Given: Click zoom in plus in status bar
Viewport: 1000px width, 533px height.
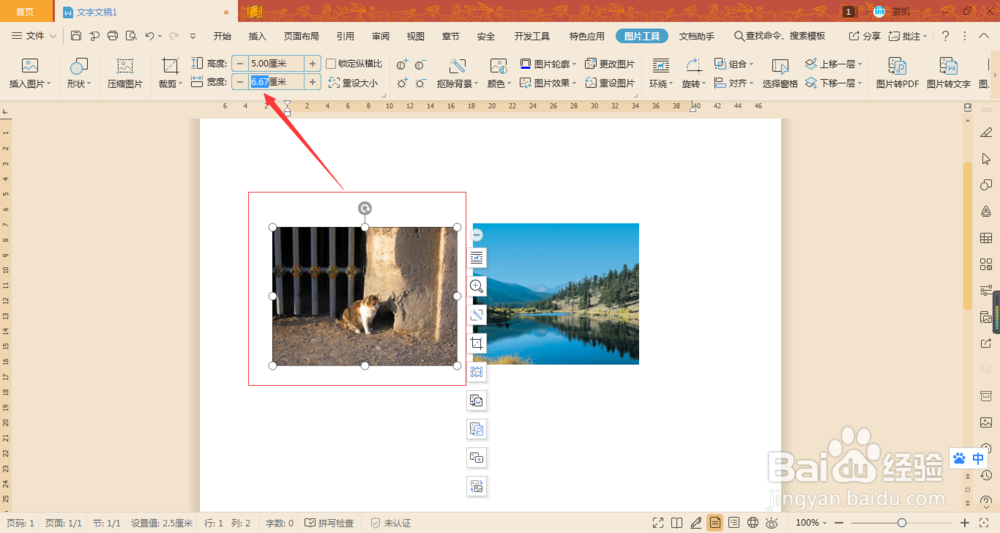Looking at the screenshot, I should 965,523.
